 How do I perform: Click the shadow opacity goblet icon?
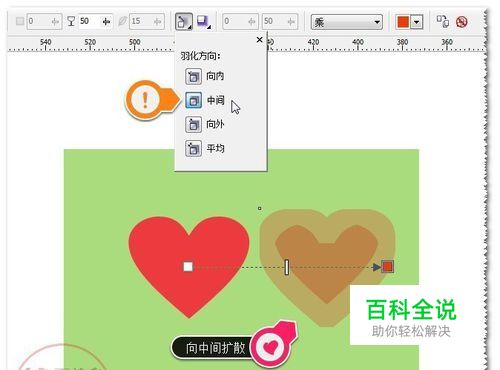pyautogui.click(x=71, y=22)
